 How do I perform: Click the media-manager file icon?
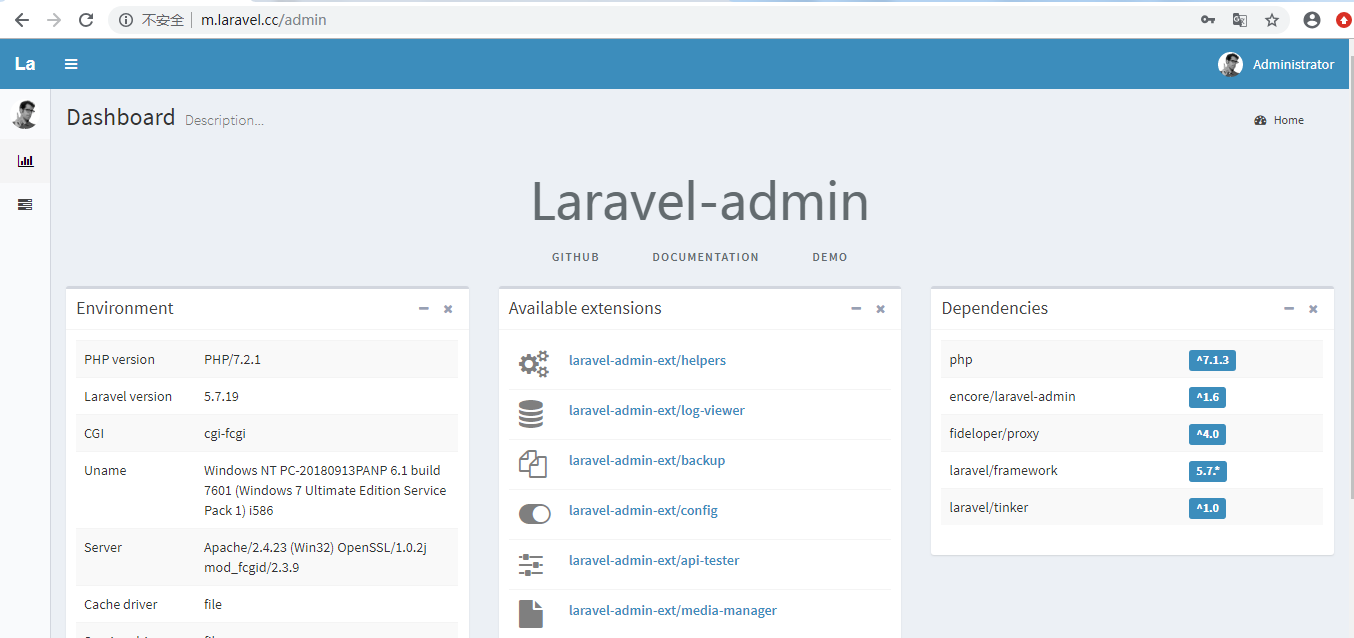point(531,614)
